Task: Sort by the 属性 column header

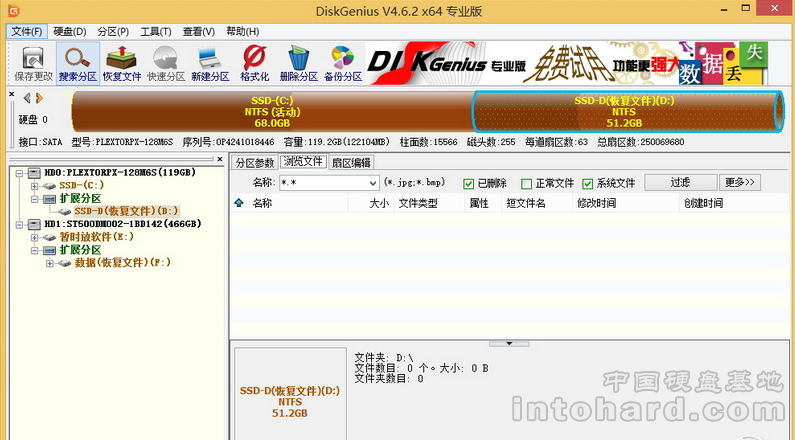Action: [483, 203]
